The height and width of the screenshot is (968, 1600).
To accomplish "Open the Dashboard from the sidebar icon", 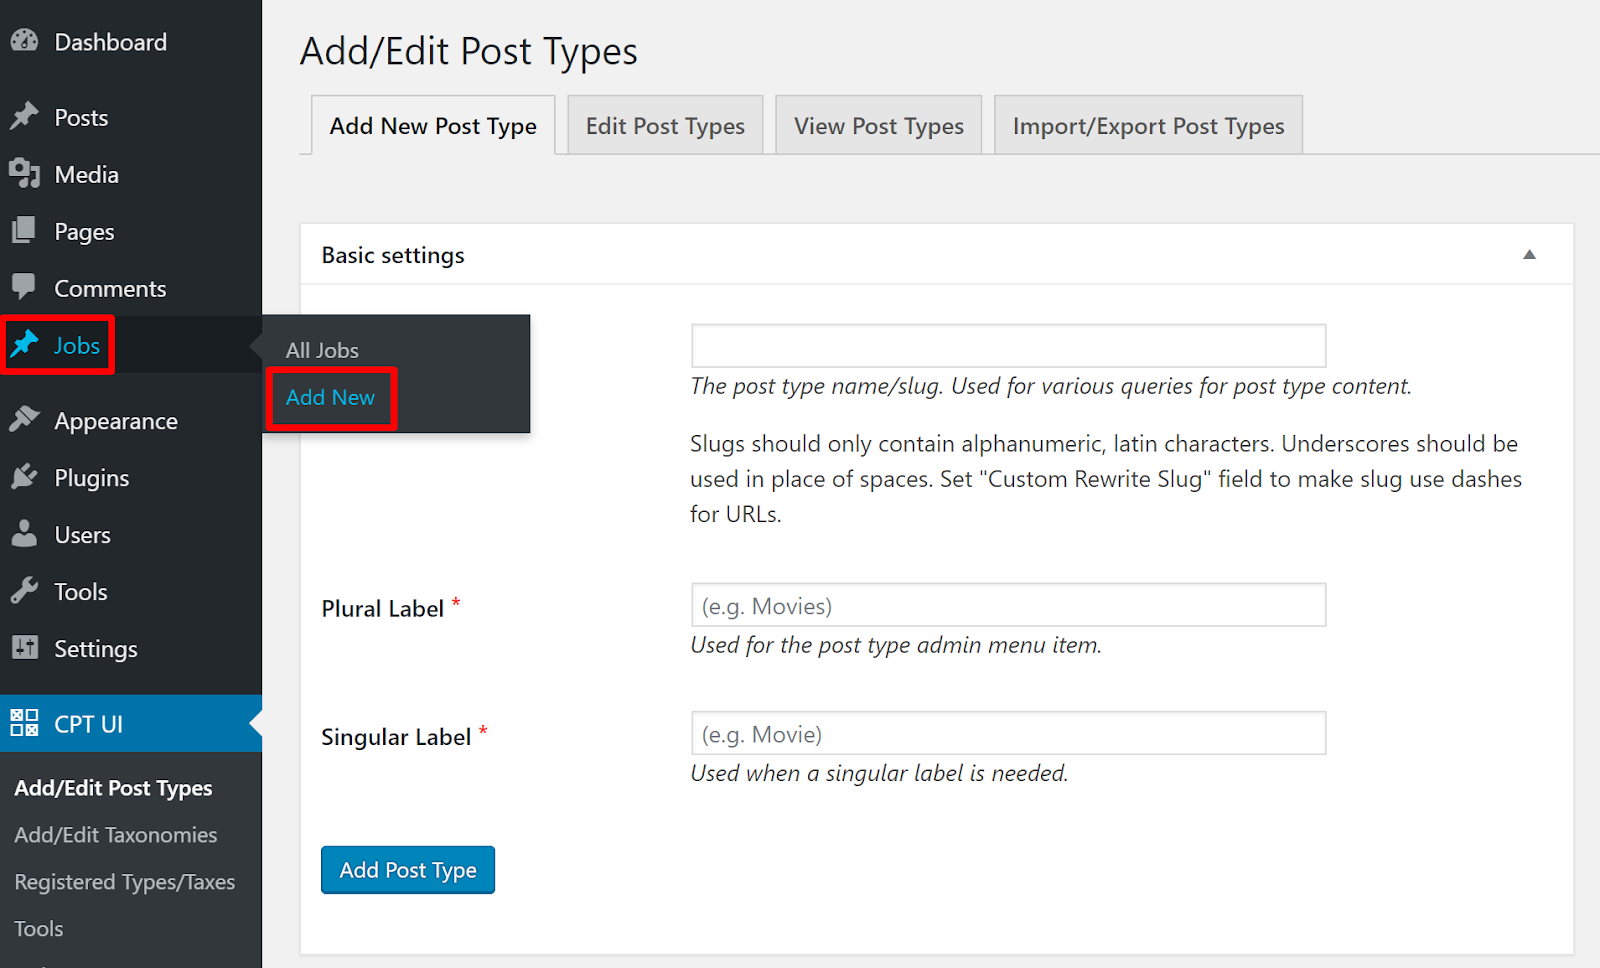I will pos(25,42).
